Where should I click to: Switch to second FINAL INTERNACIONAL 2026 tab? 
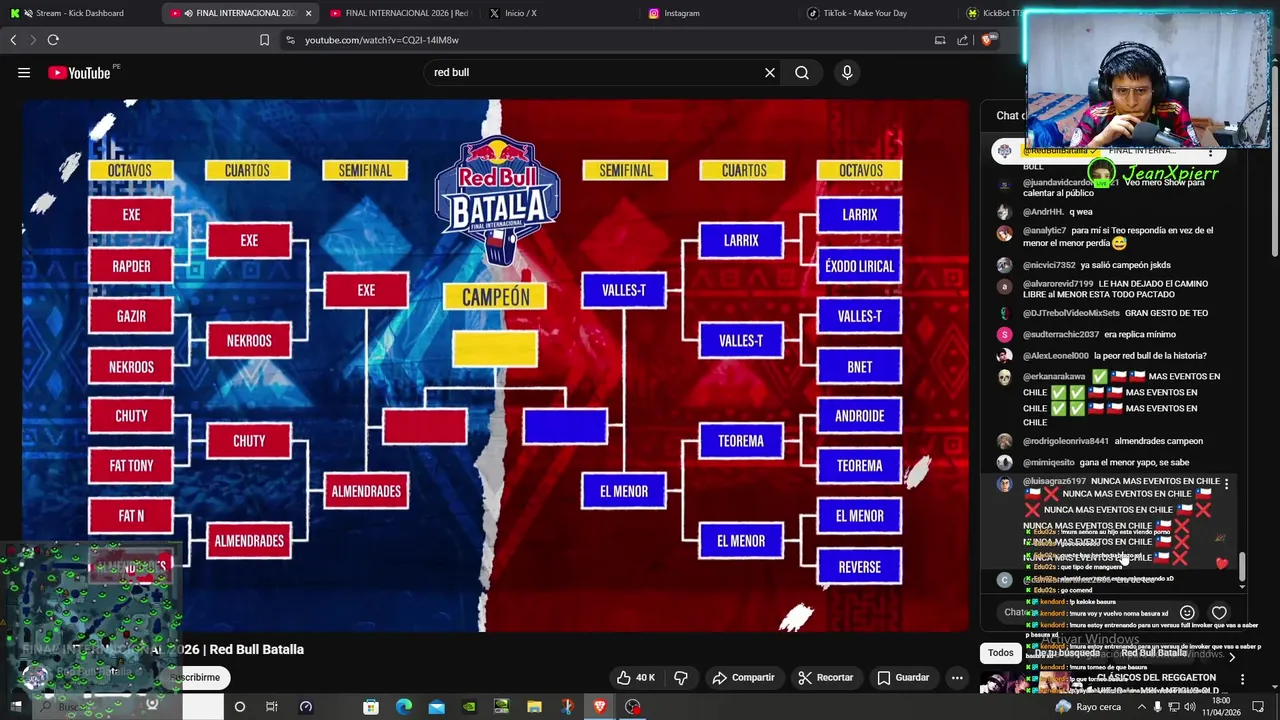click(399, 13)
